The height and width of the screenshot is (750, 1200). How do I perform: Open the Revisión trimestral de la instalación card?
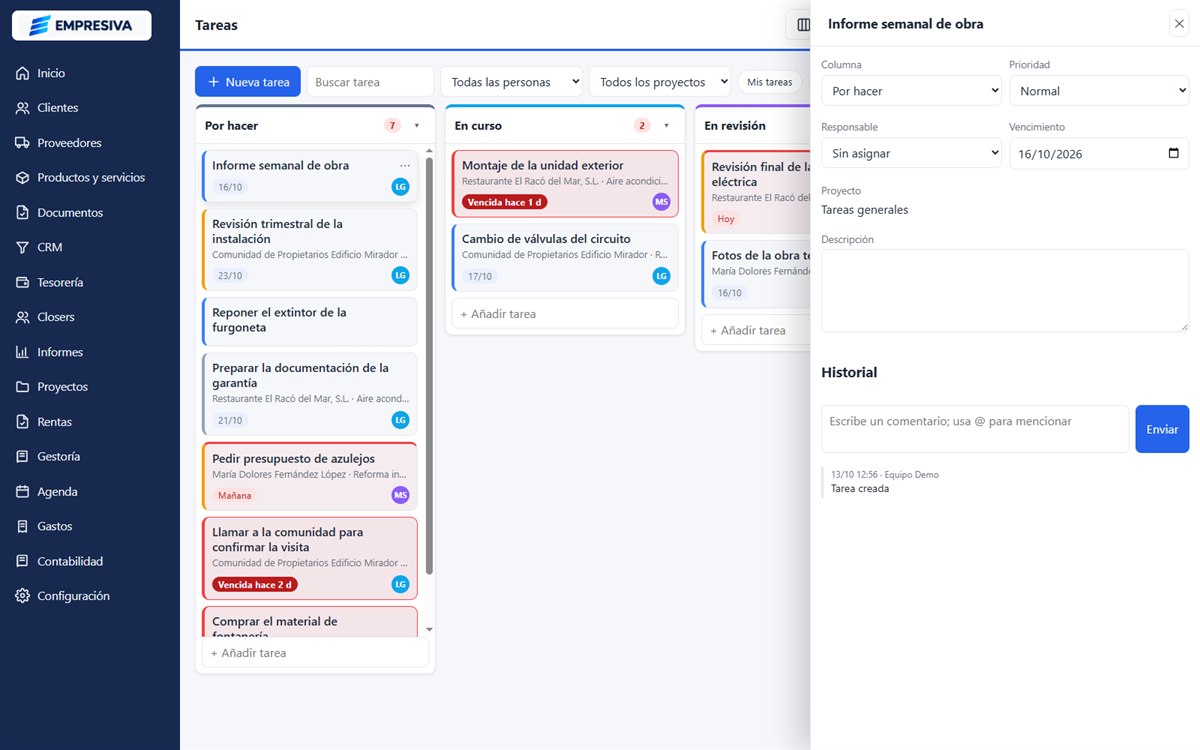click(x=309, y=249)
